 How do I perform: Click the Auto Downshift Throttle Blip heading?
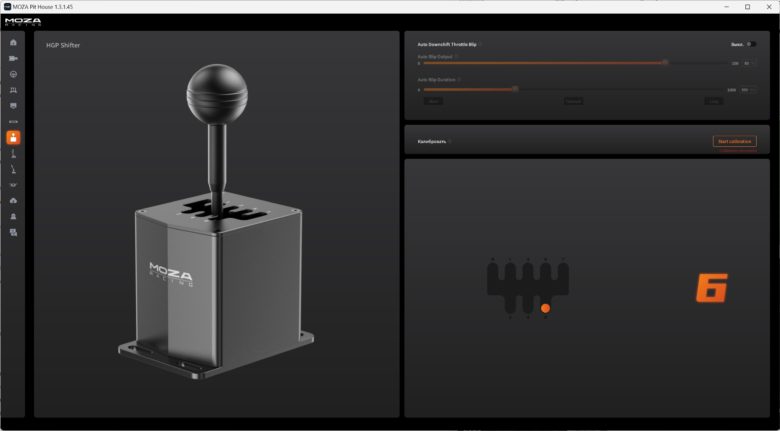pos(447,44)
